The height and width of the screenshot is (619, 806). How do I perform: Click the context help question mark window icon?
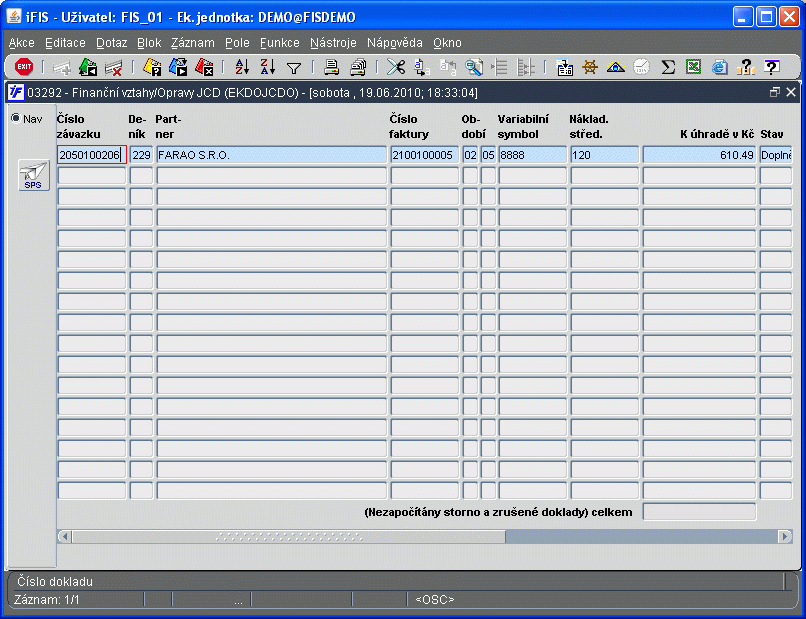coord(772,67)
